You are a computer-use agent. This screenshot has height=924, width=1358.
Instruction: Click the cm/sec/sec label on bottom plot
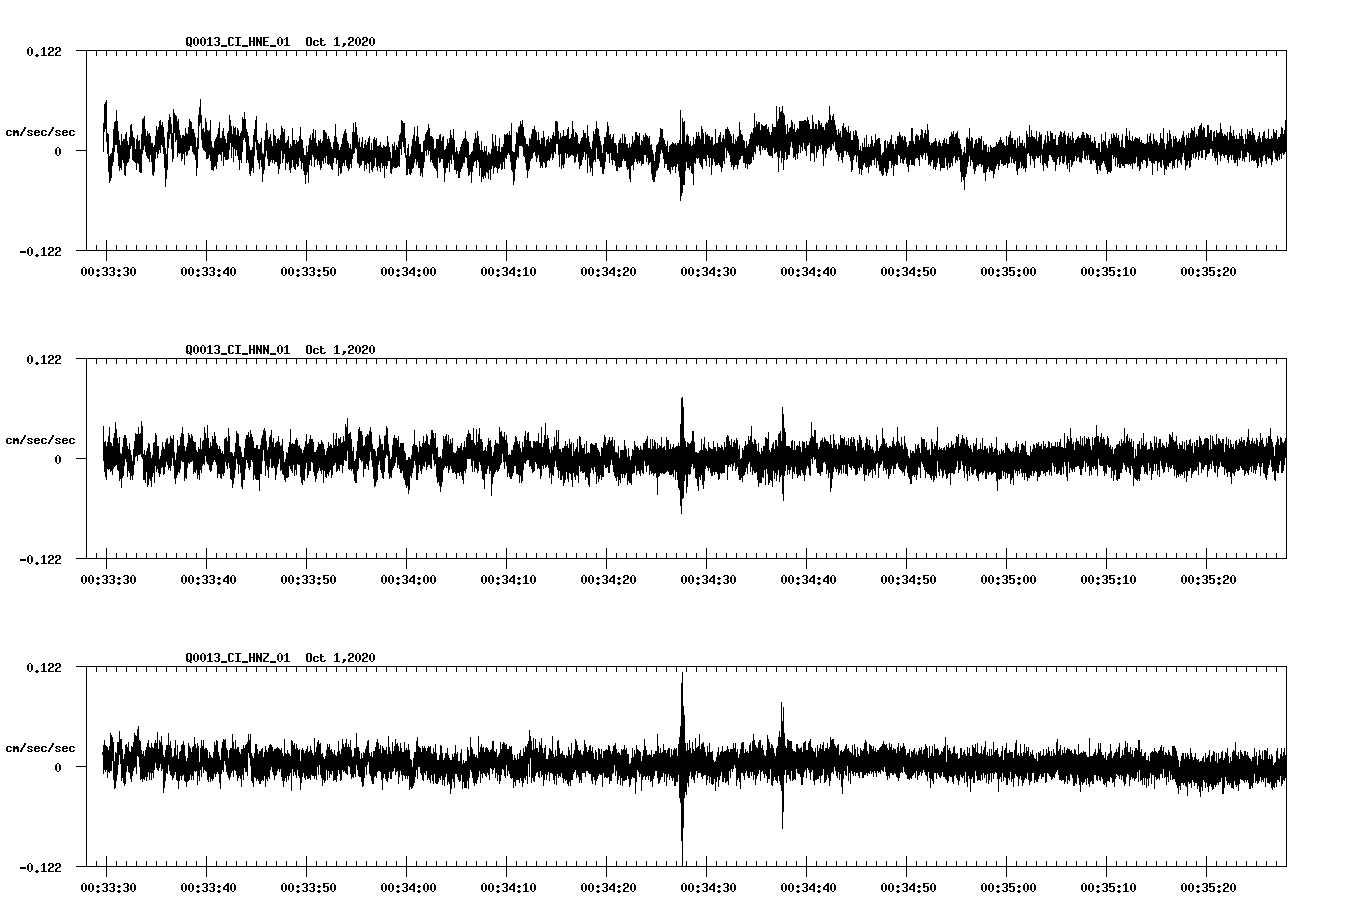coord(40,746)
